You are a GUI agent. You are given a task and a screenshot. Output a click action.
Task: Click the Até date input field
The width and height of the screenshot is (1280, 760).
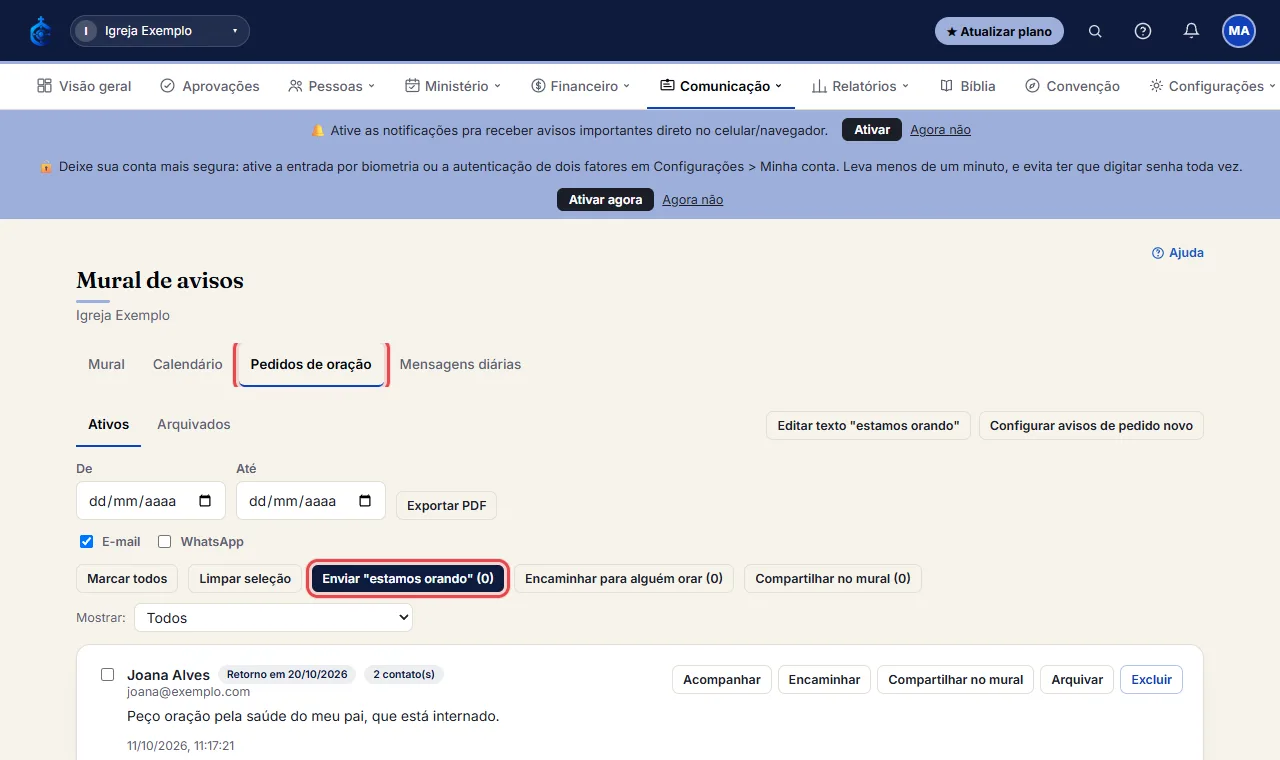click(x=311, y=501)
